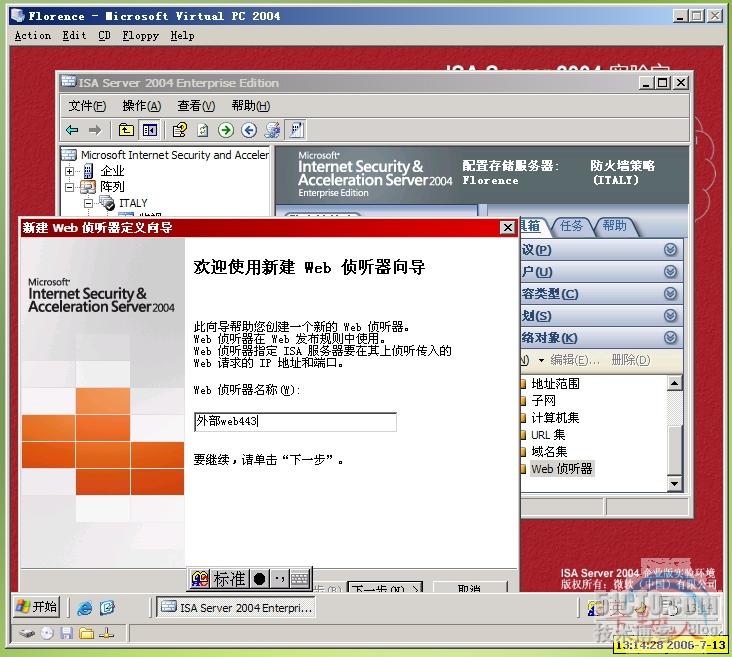The width and height of the screenshot is (732, 657).
Task: Collapse the 阵列 tree node minus sign
Action: point(70,187)
